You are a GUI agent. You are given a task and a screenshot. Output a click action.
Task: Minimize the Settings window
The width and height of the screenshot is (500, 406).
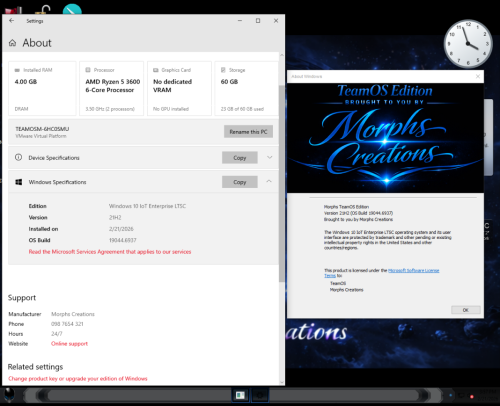(240, 21)
